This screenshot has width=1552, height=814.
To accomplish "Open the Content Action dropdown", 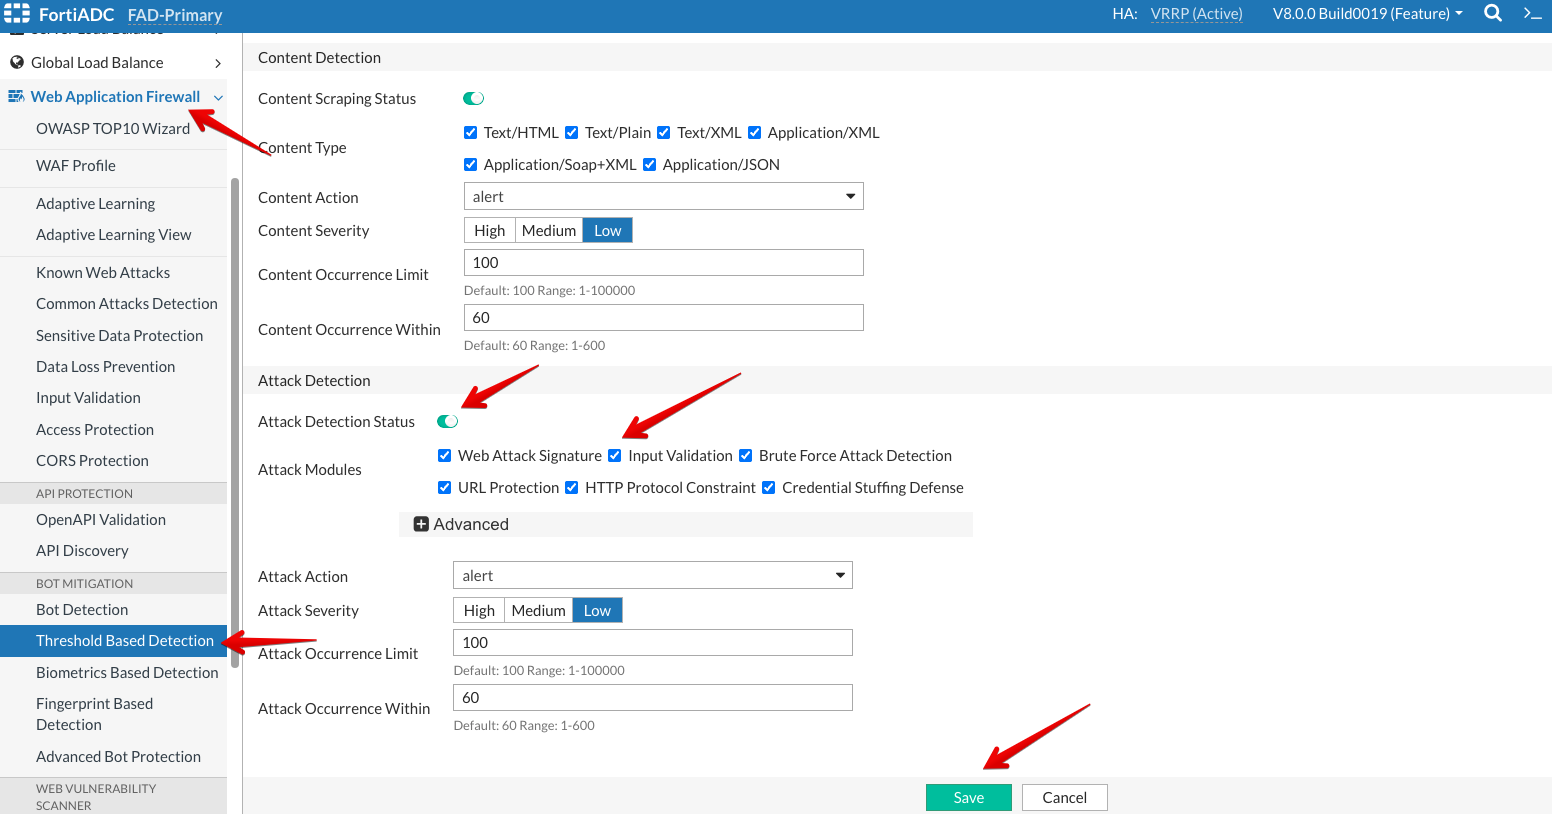I will [x=663, y=197].
